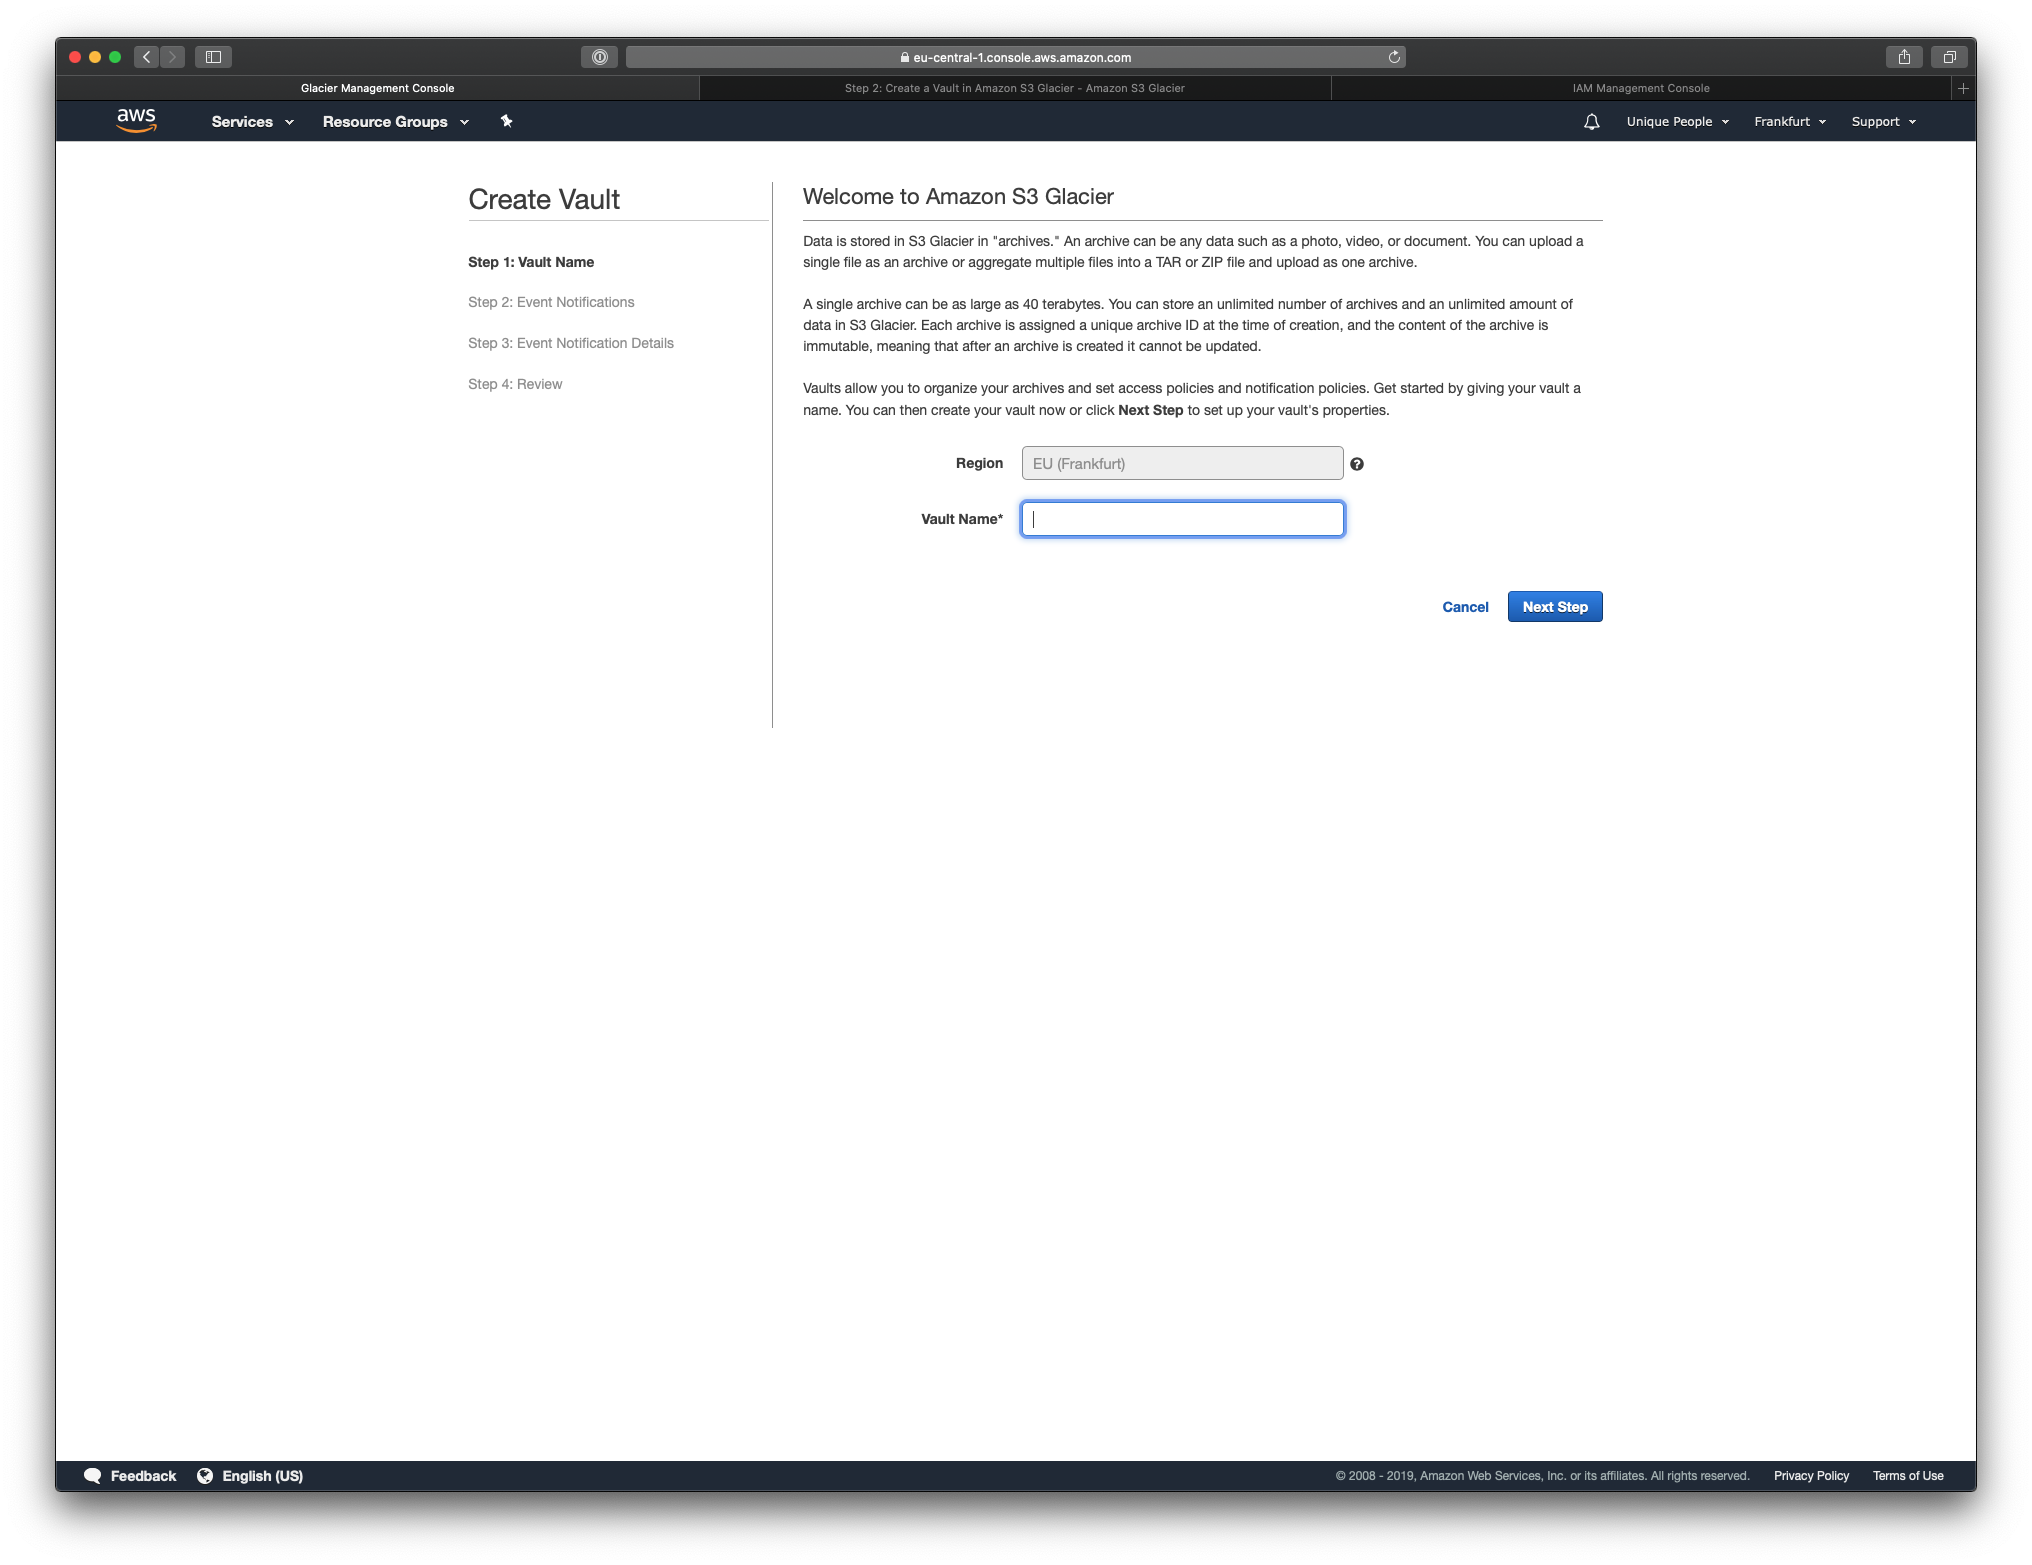
Task: Click the Next Step button
Action: (x=1555, y=607)
